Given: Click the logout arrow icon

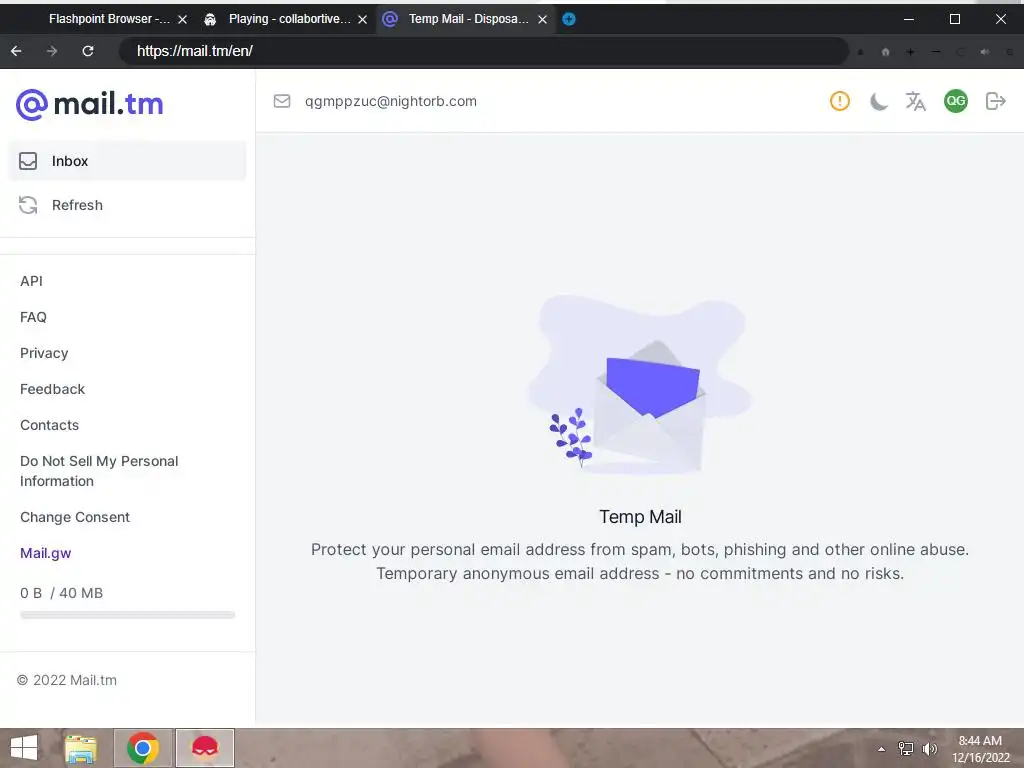Looking at the screenshot, I should pyautogui.click(x=995, y=101).
